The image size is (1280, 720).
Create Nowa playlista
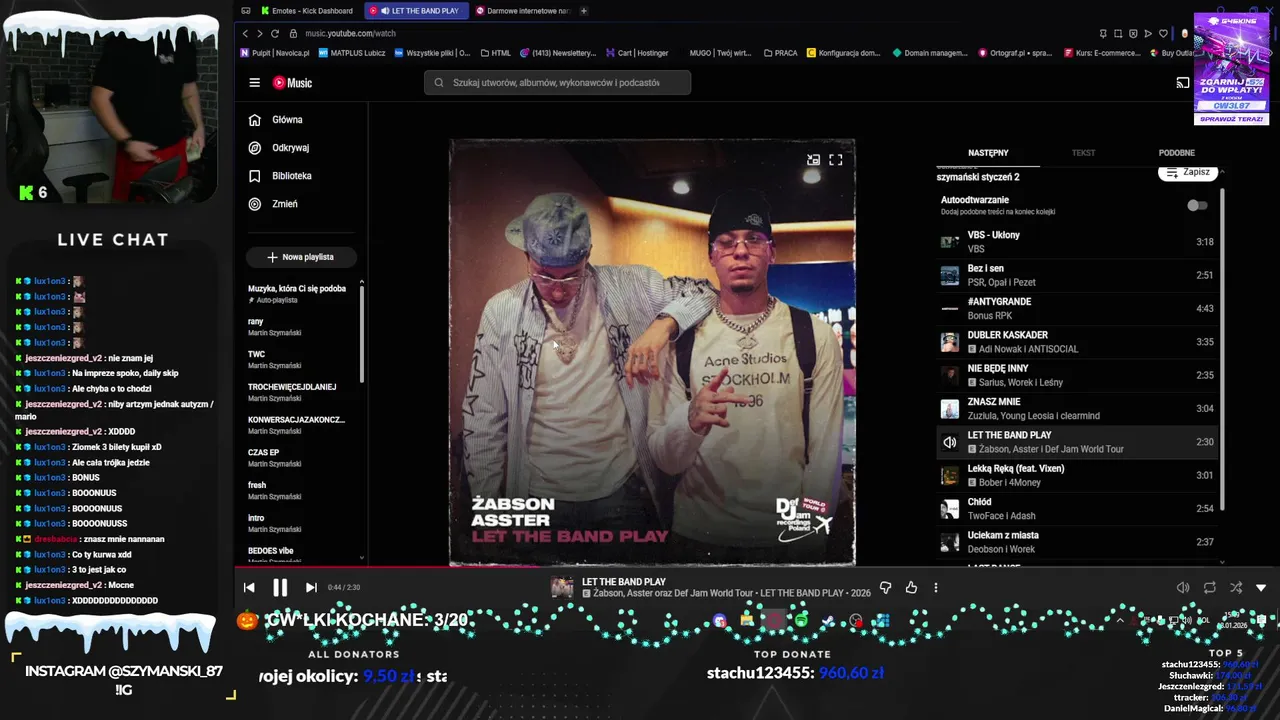point(301,257)
